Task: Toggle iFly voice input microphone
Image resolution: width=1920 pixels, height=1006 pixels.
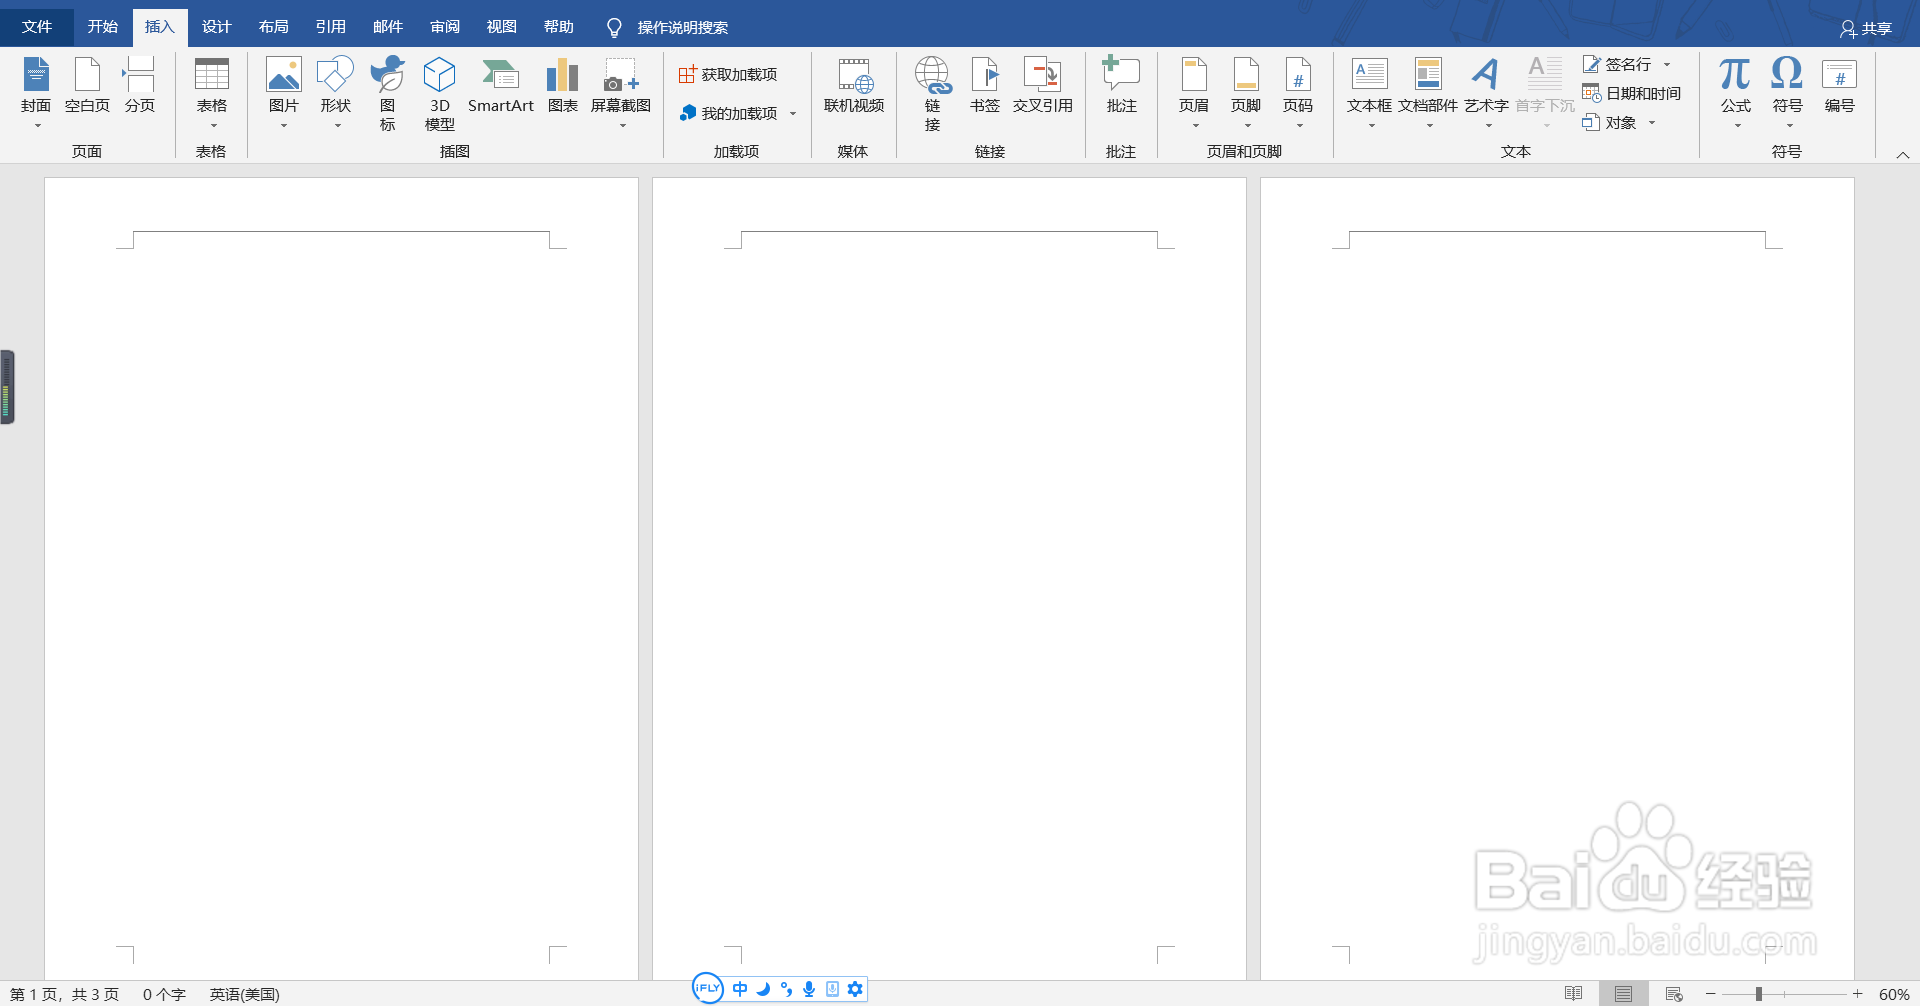Action: point(809,989)
